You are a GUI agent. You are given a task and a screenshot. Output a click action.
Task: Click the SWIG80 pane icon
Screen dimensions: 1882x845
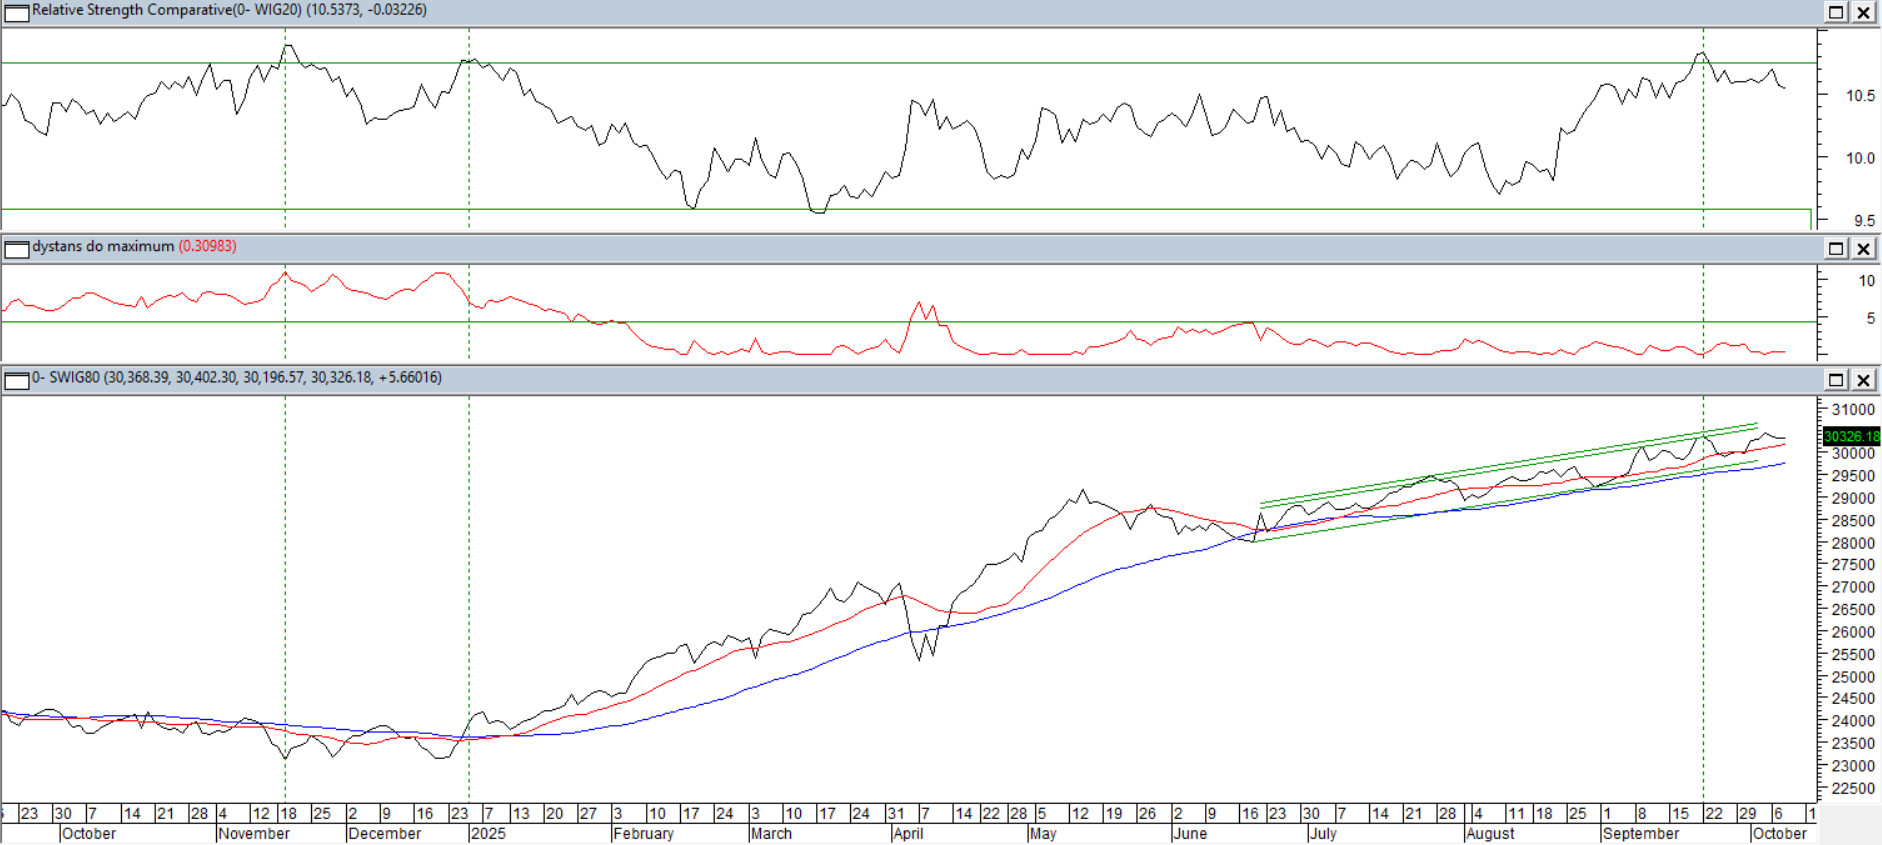[17, 380]
